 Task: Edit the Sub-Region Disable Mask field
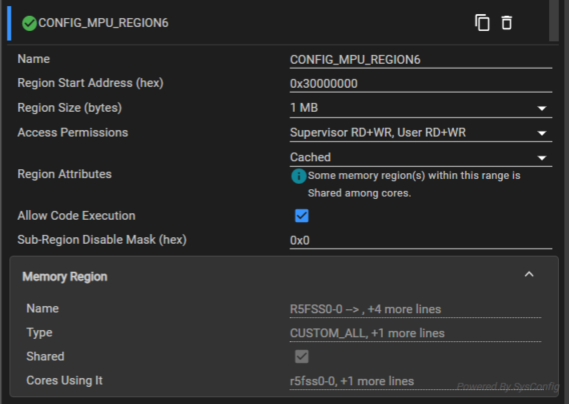[421, 240]
